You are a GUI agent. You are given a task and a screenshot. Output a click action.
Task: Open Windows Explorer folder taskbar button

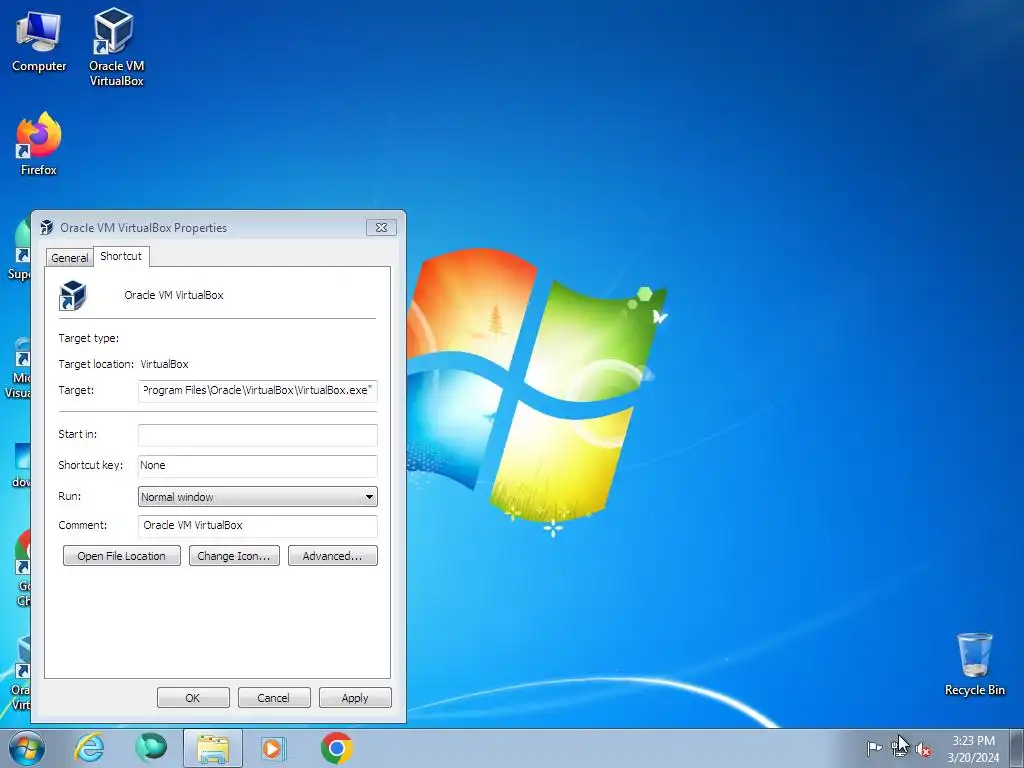click(x=213, y=748)
